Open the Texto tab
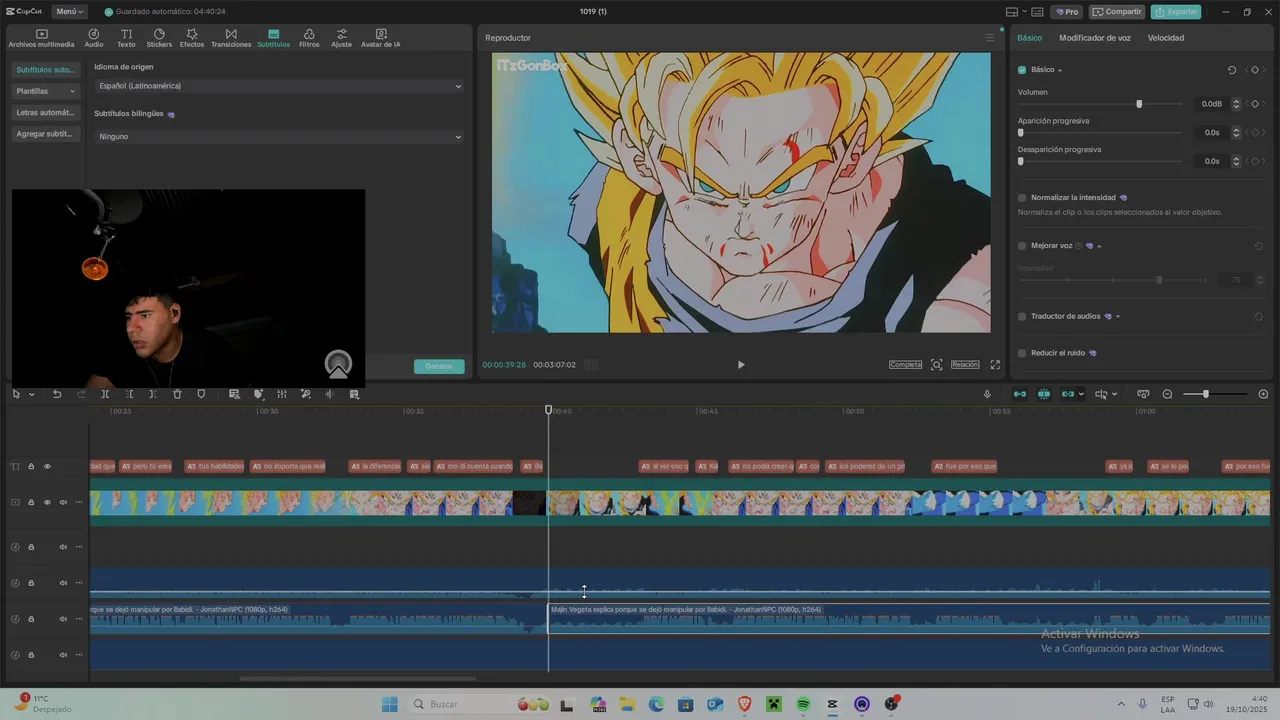This screenshot has height=720, width=1280. 126,38
